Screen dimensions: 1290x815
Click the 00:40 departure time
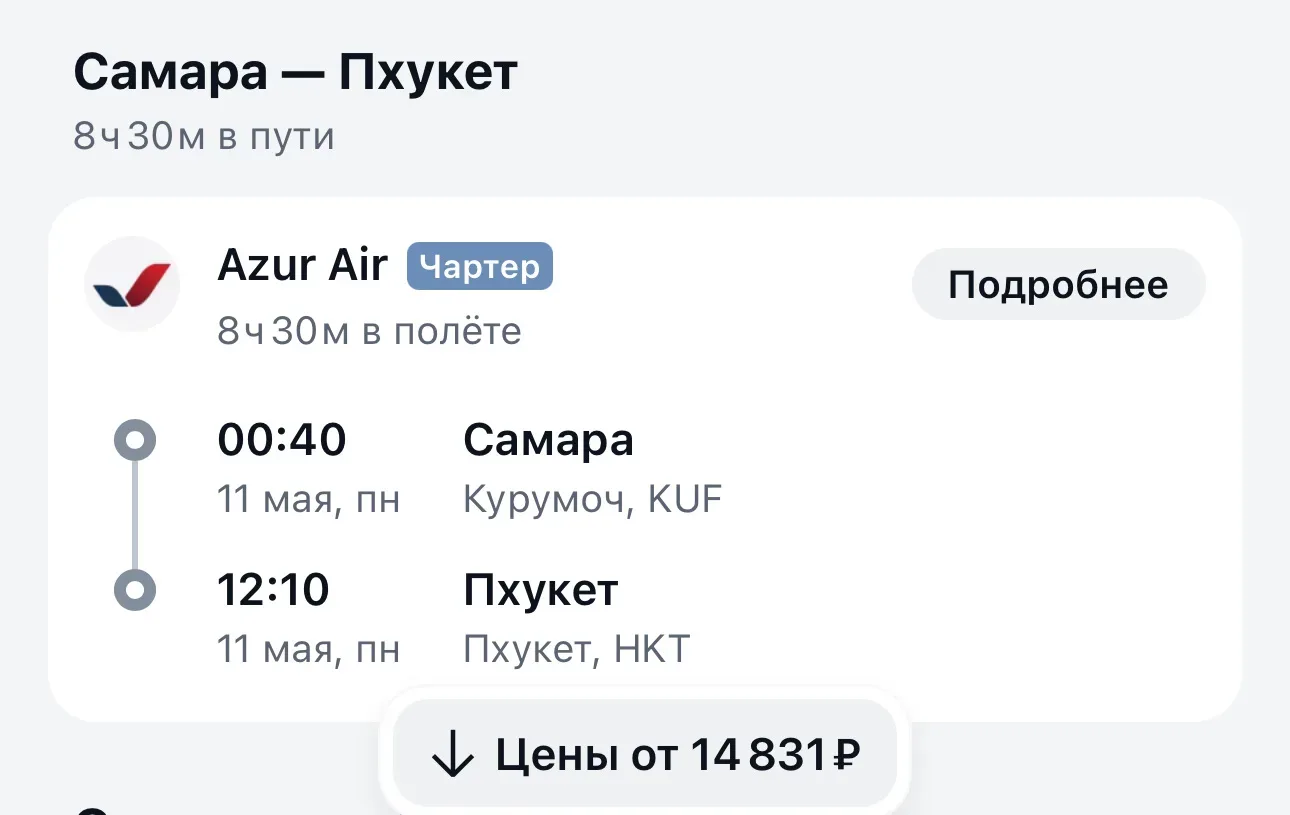point(282,440)
